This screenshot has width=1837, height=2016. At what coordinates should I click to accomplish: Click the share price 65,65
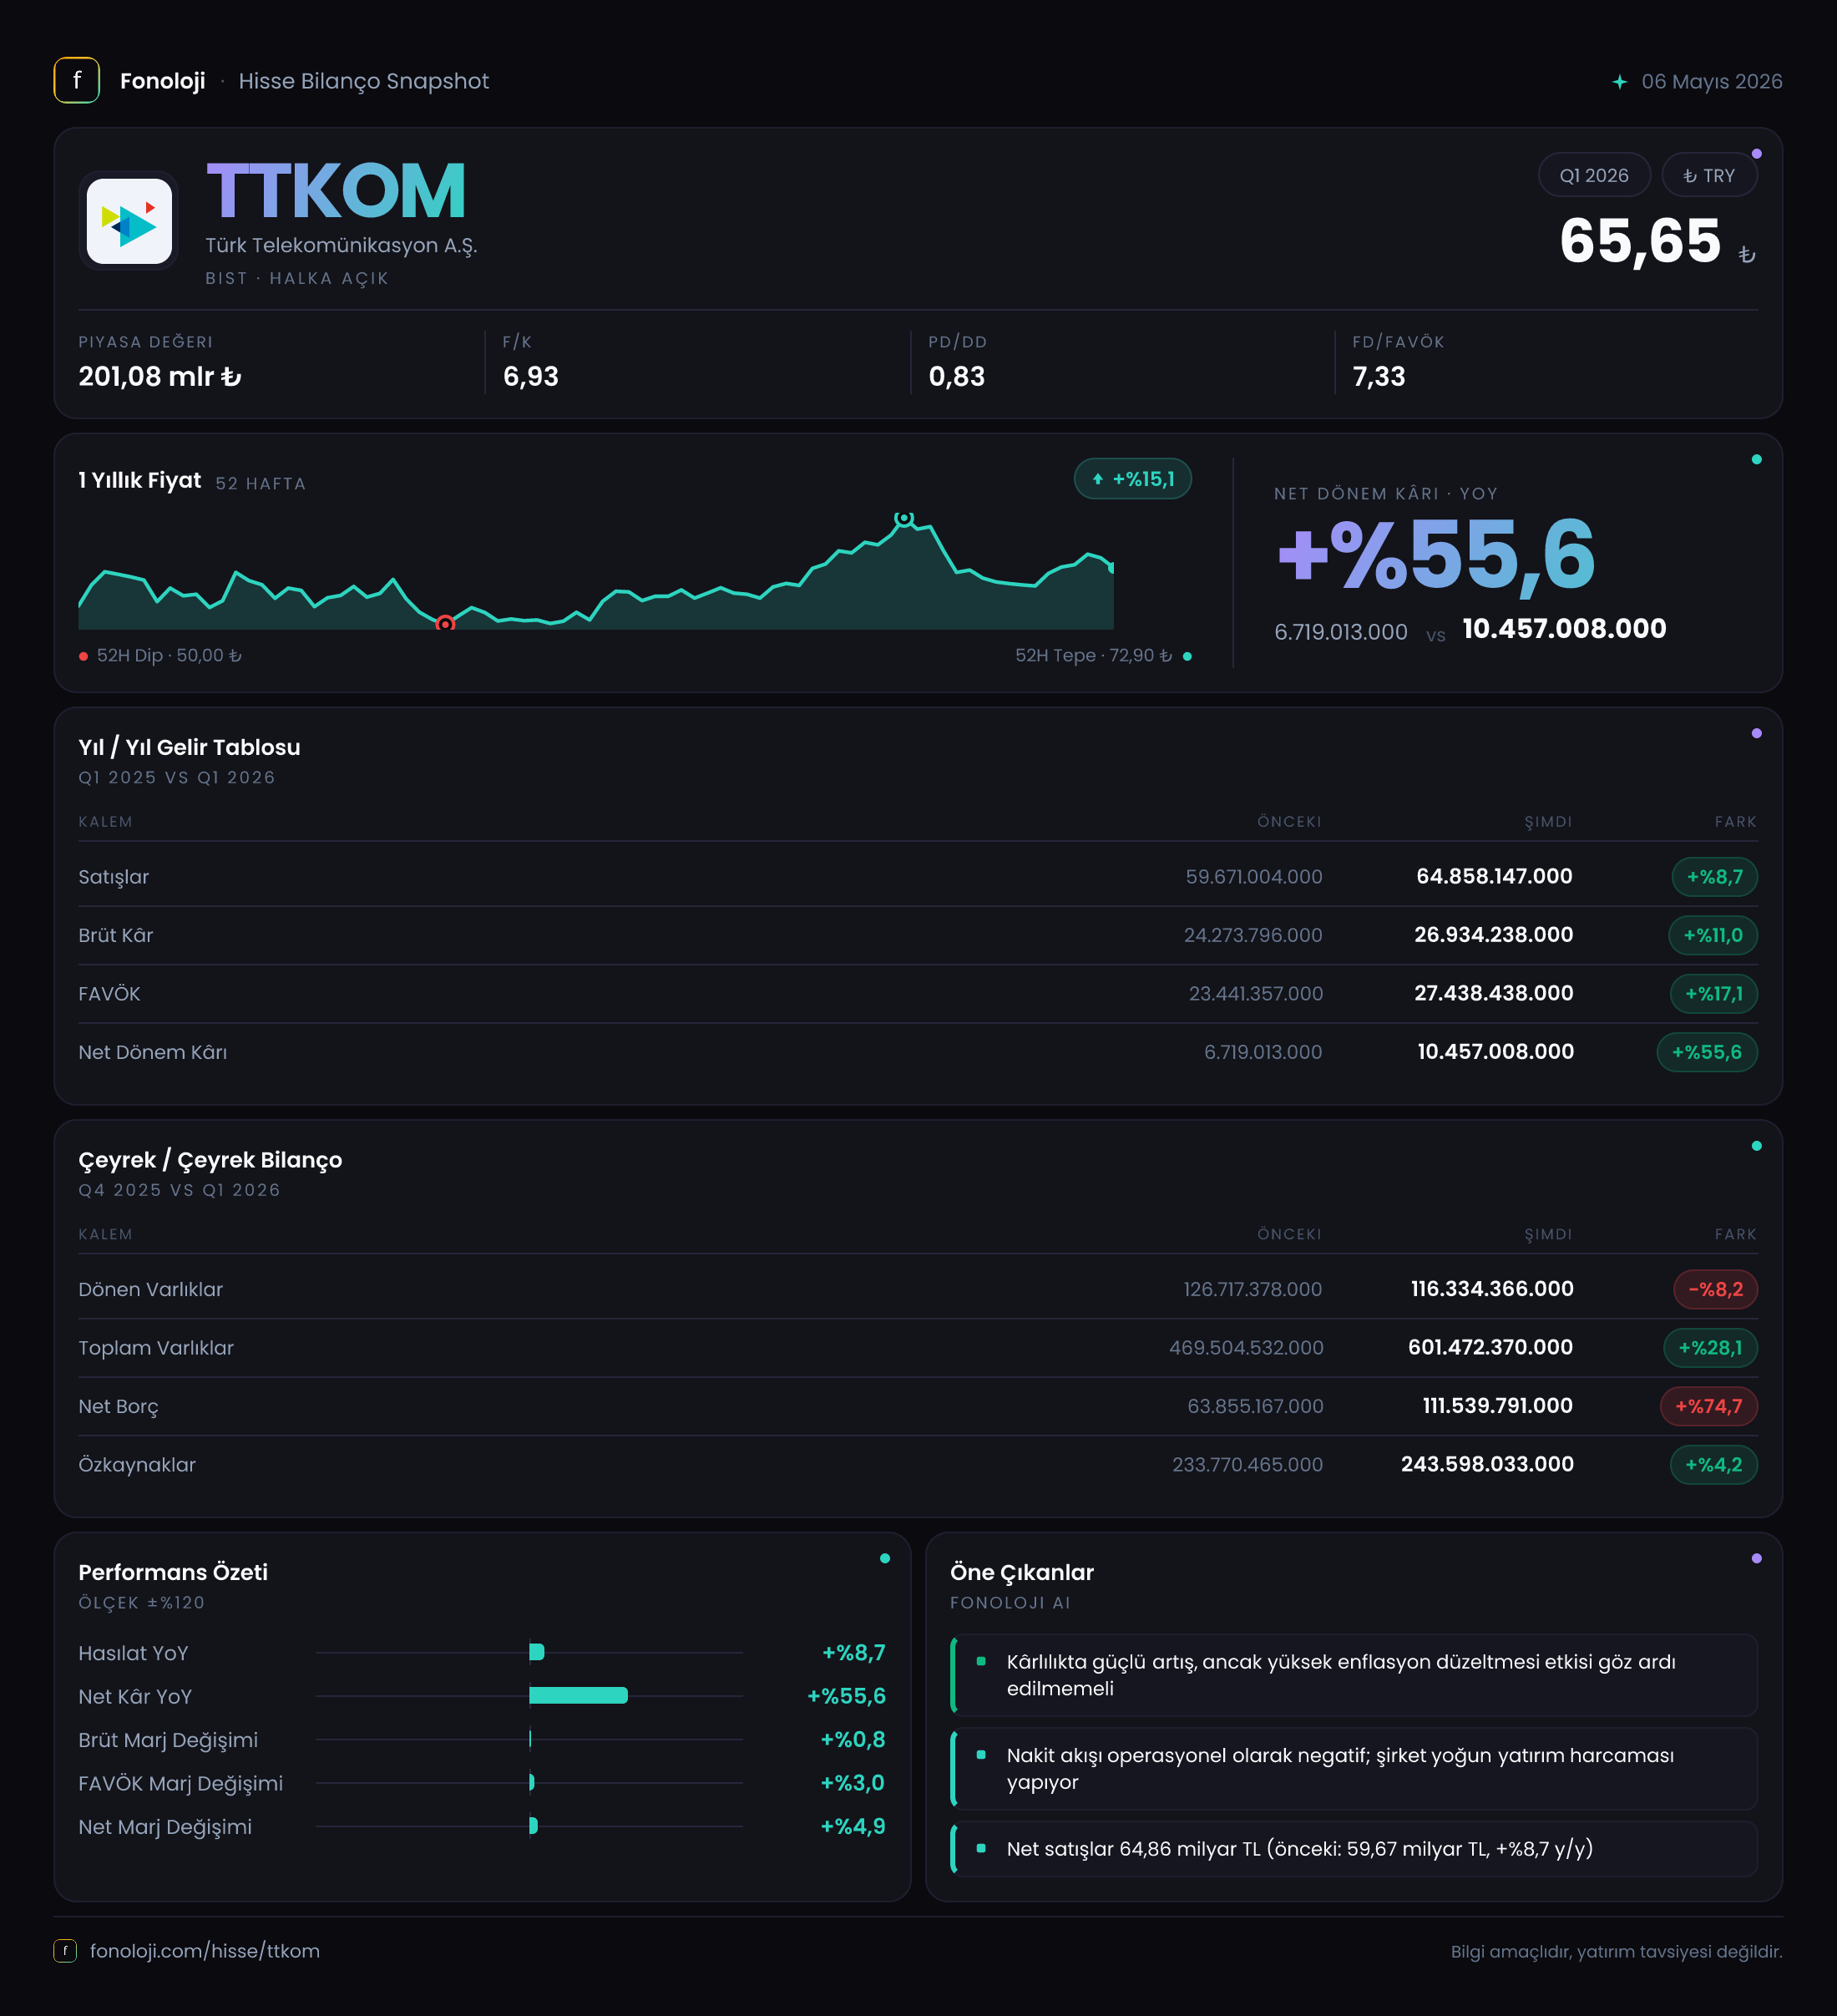click(x=1640, y=241)
